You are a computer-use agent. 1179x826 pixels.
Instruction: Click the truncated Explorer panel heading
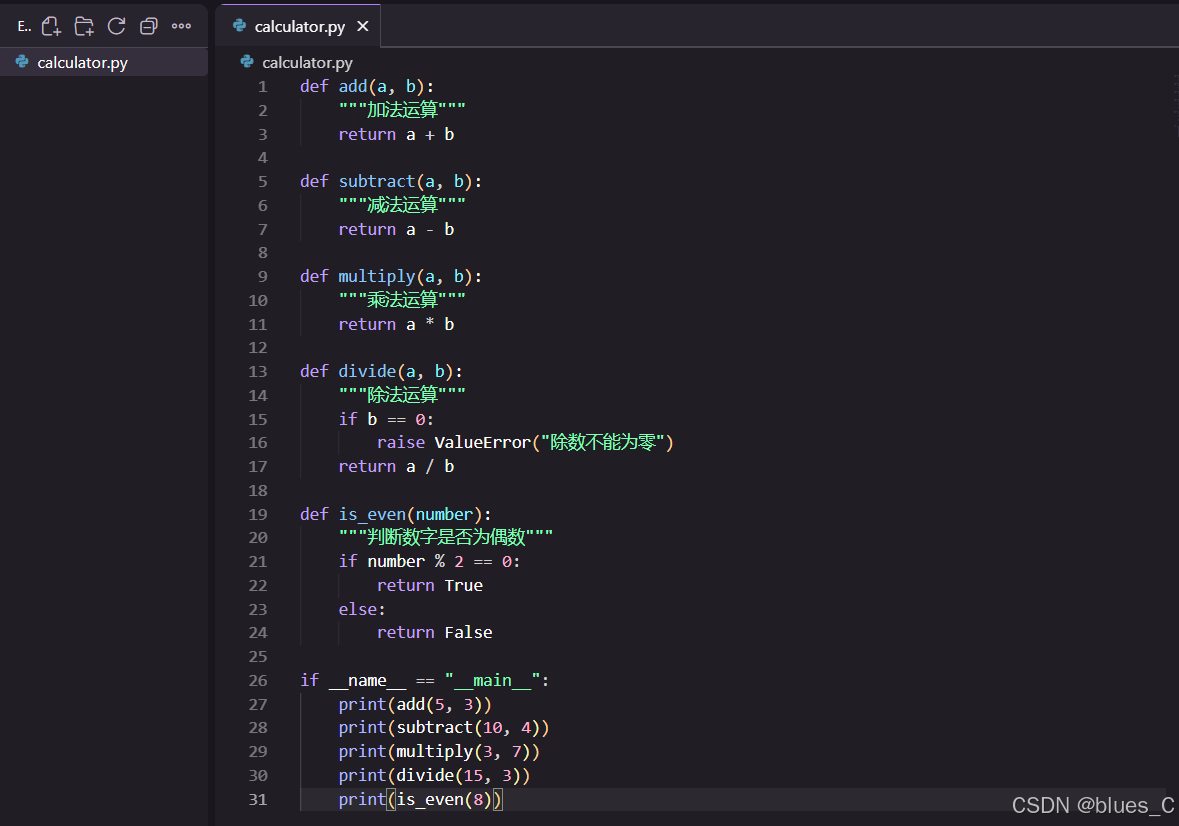[x=24, y=26]
